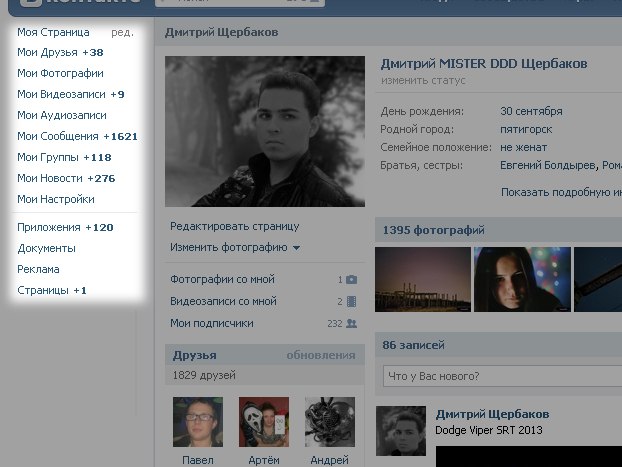Open Страницы +1

pos(52,290)
